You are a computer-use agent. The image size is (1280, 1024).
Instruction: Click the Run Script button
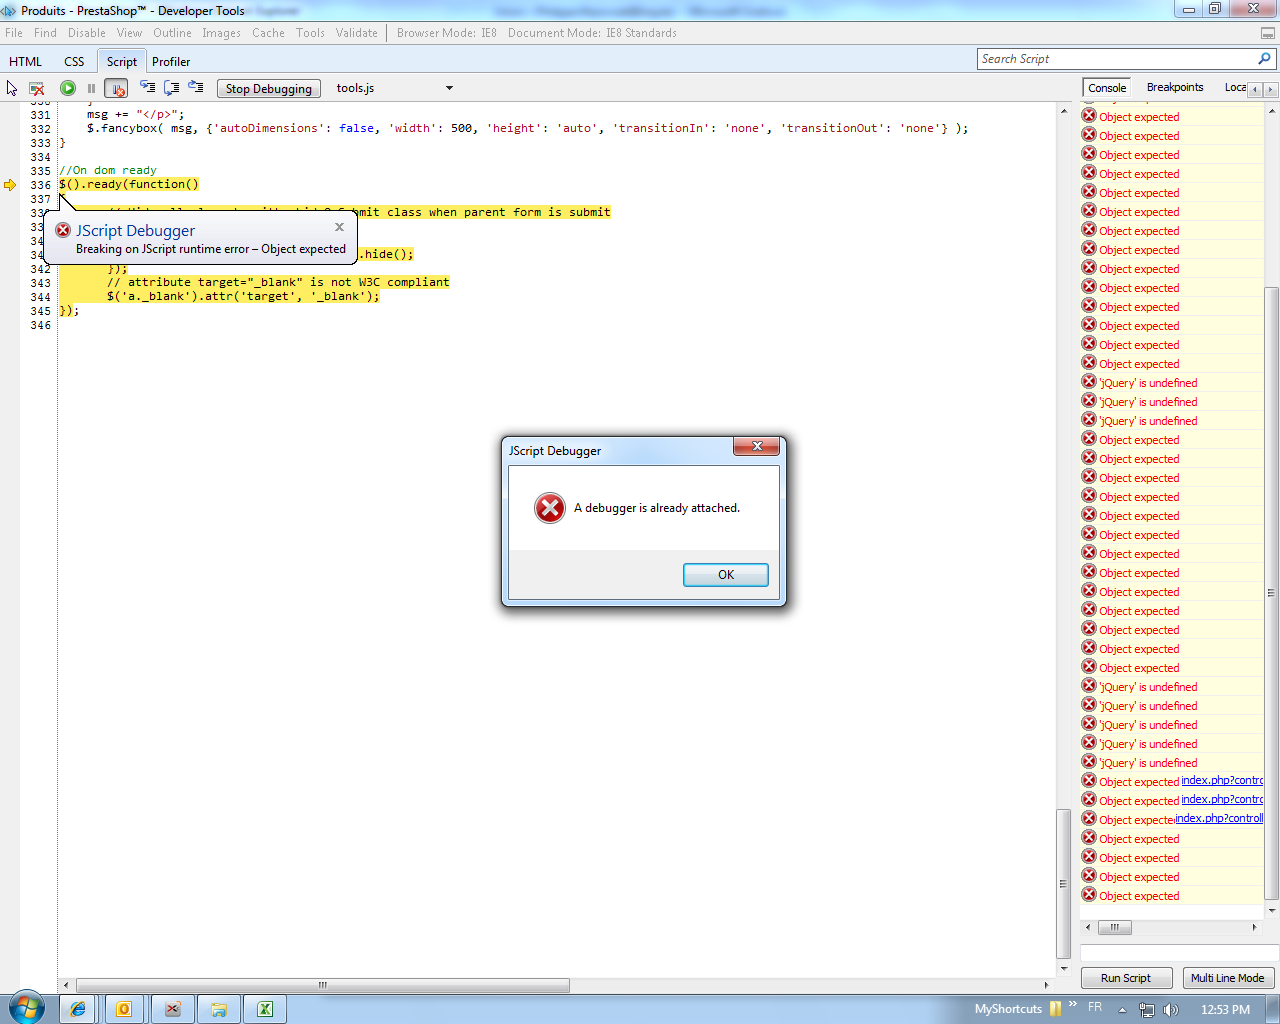click(x=1126, y=978)
